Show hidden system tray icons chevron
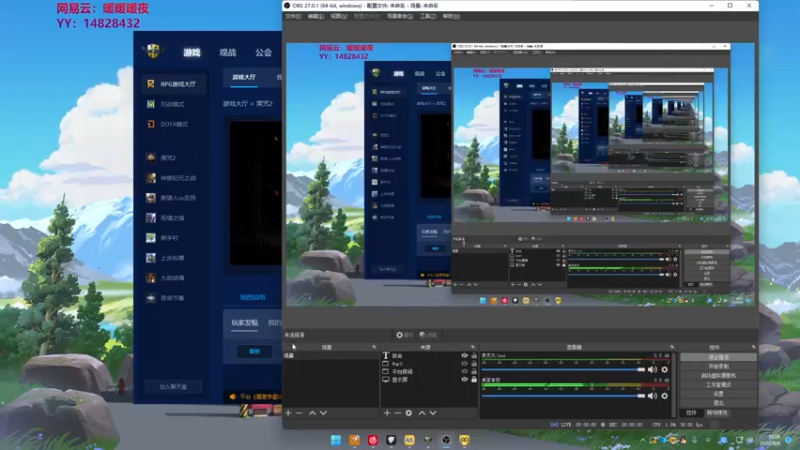 (642, 440)
